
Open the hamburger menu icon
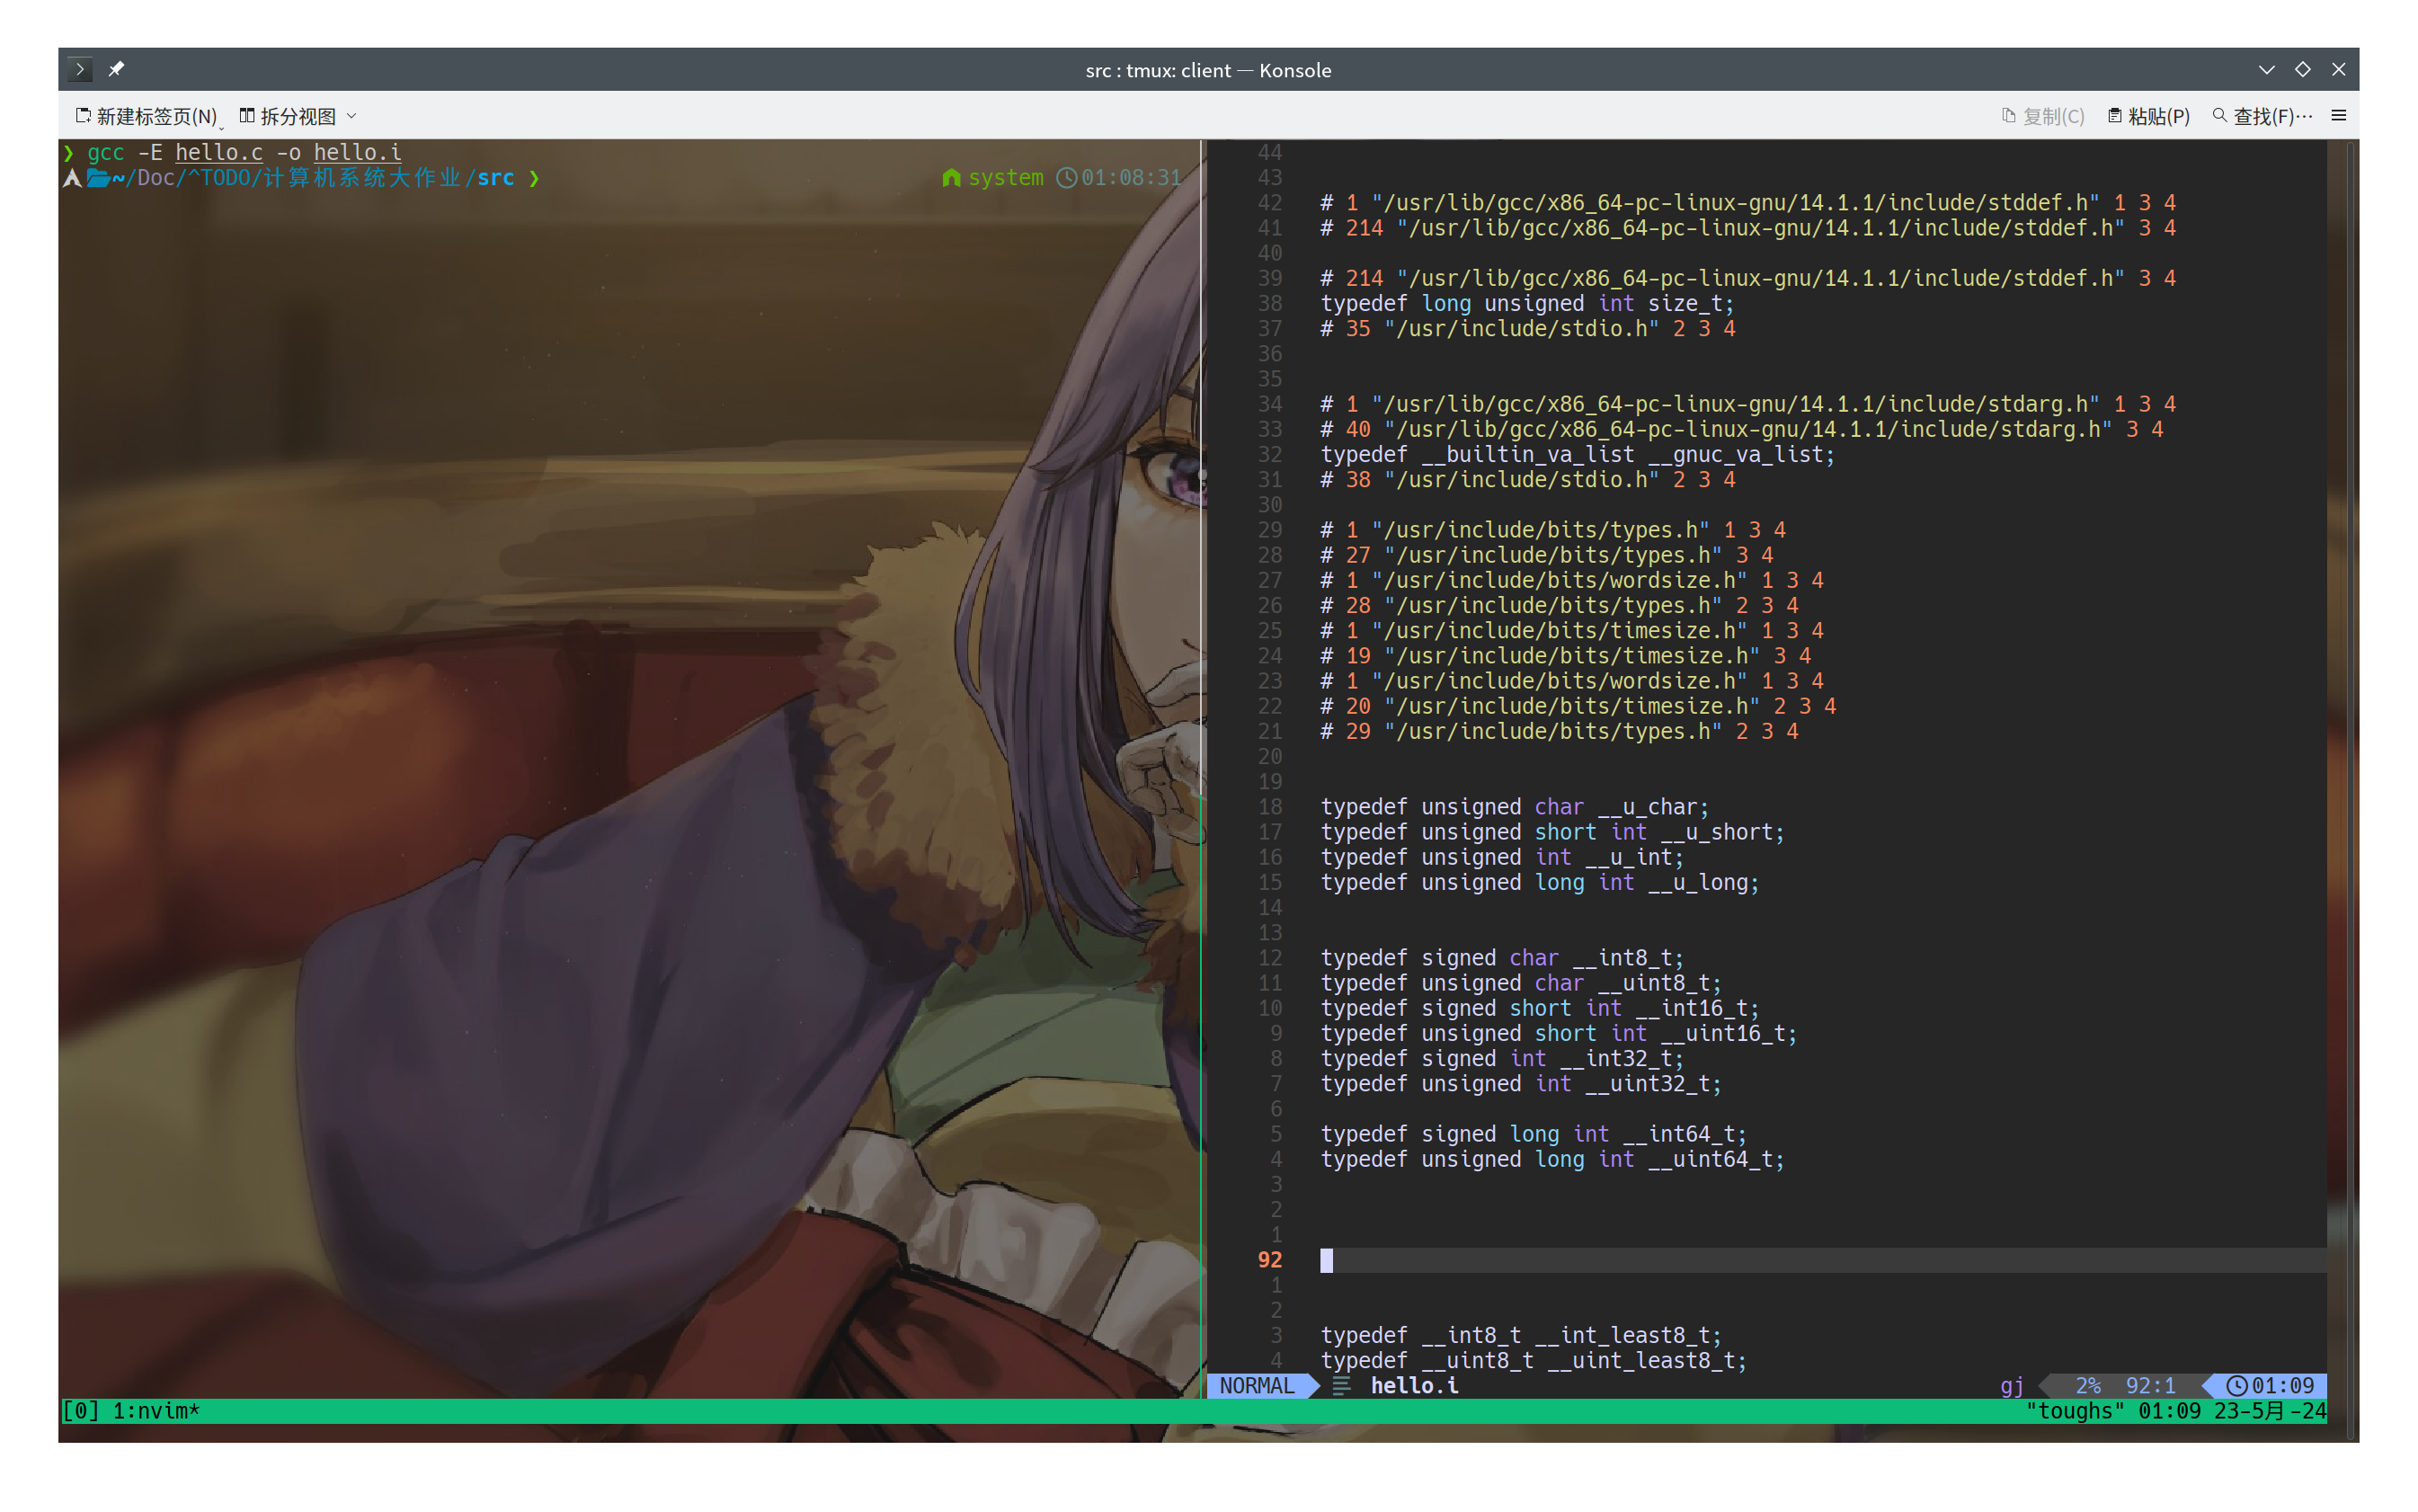tap(2338, 116)
